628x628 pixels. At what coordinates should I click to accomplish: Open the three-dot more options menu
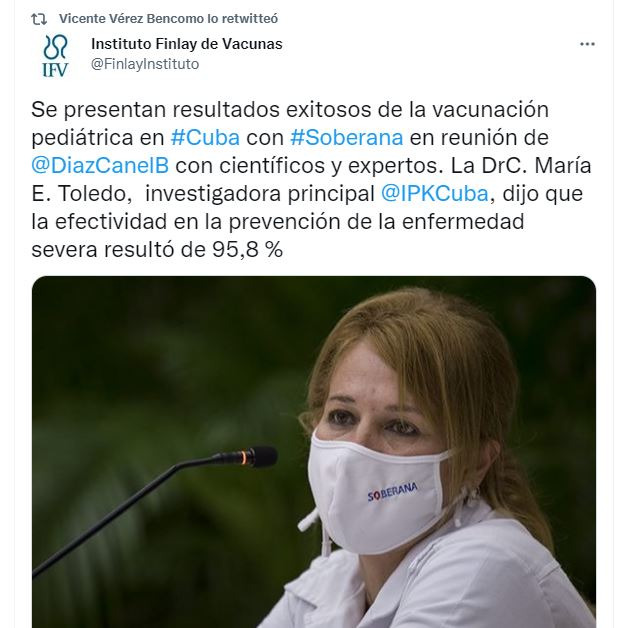587,44
